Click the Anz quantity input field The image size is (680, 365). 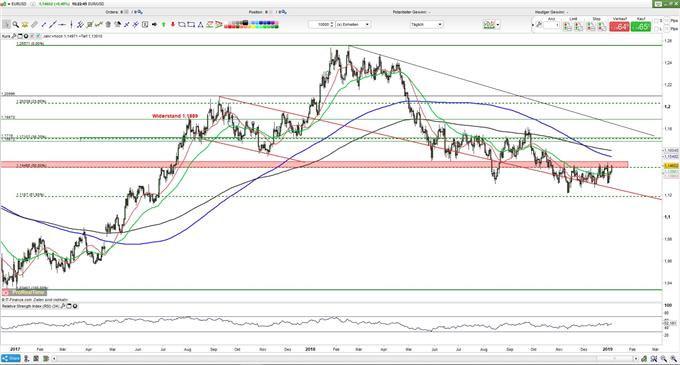point(552,25)
